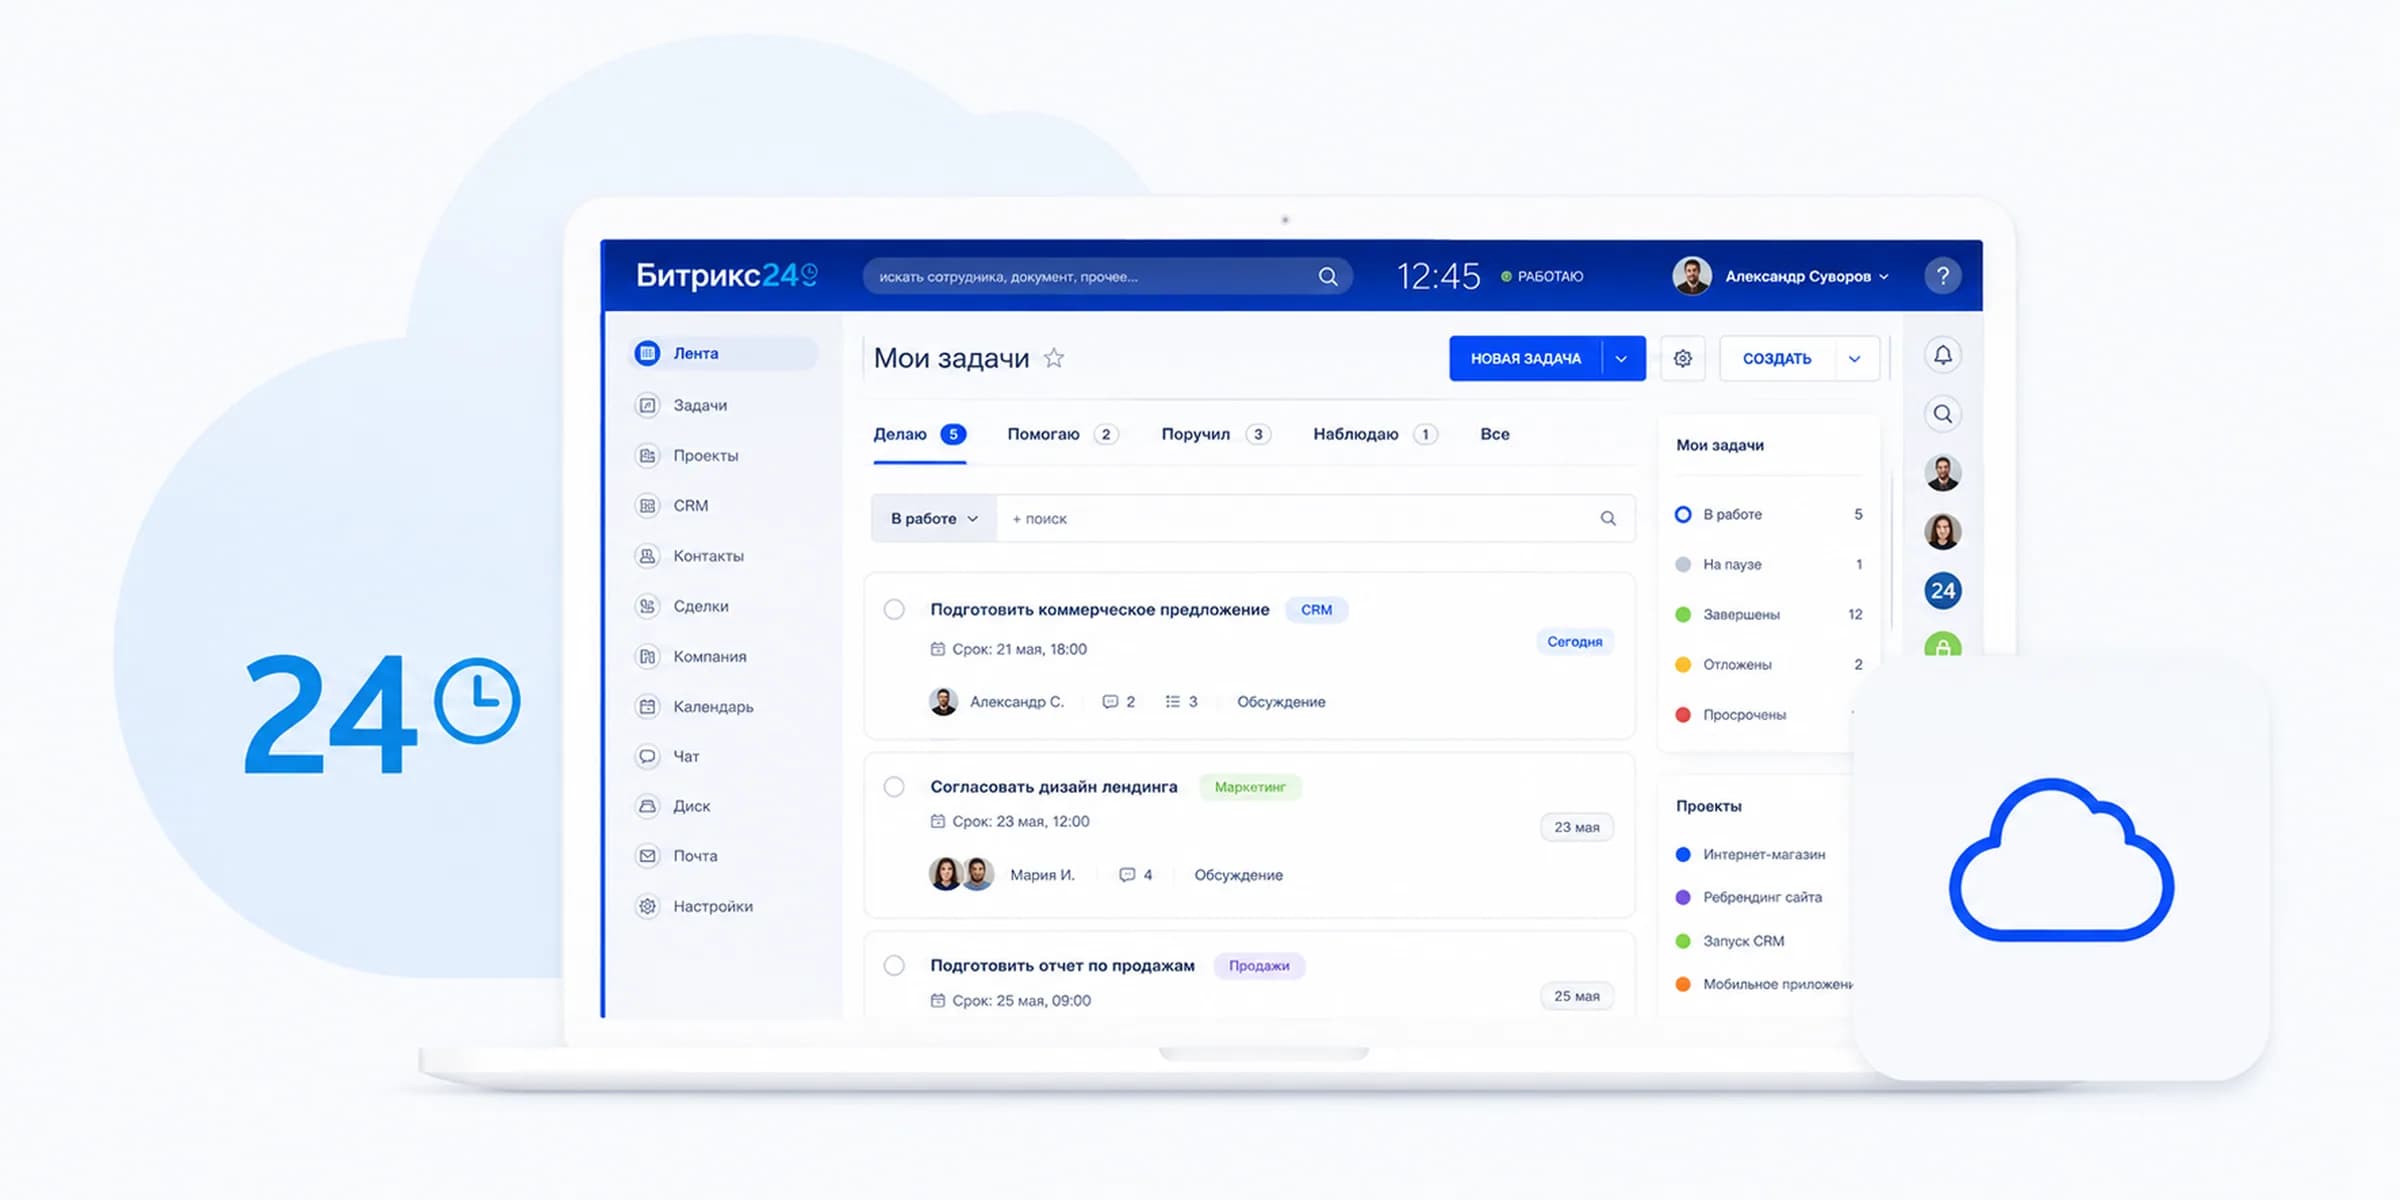Click the Чат speech bubble icon
This screenshot has width=2400, height=1200.
[648, 756]
